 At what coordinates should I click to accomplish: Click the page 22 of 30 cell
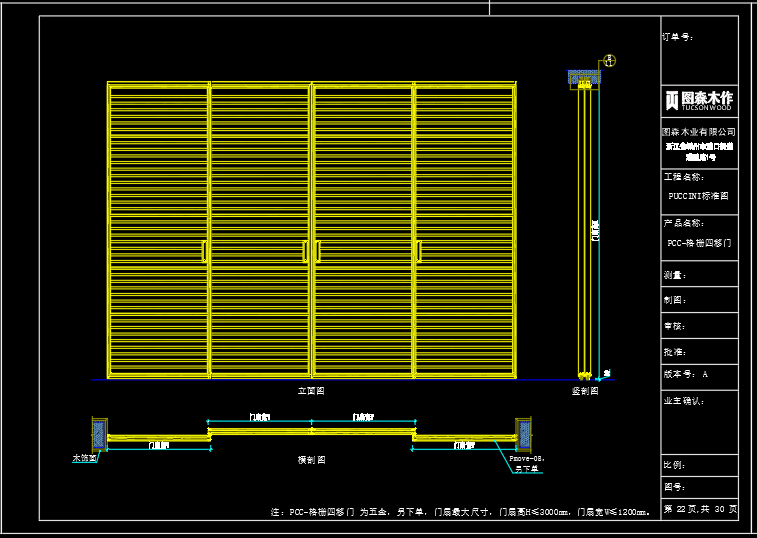[700, 509]
